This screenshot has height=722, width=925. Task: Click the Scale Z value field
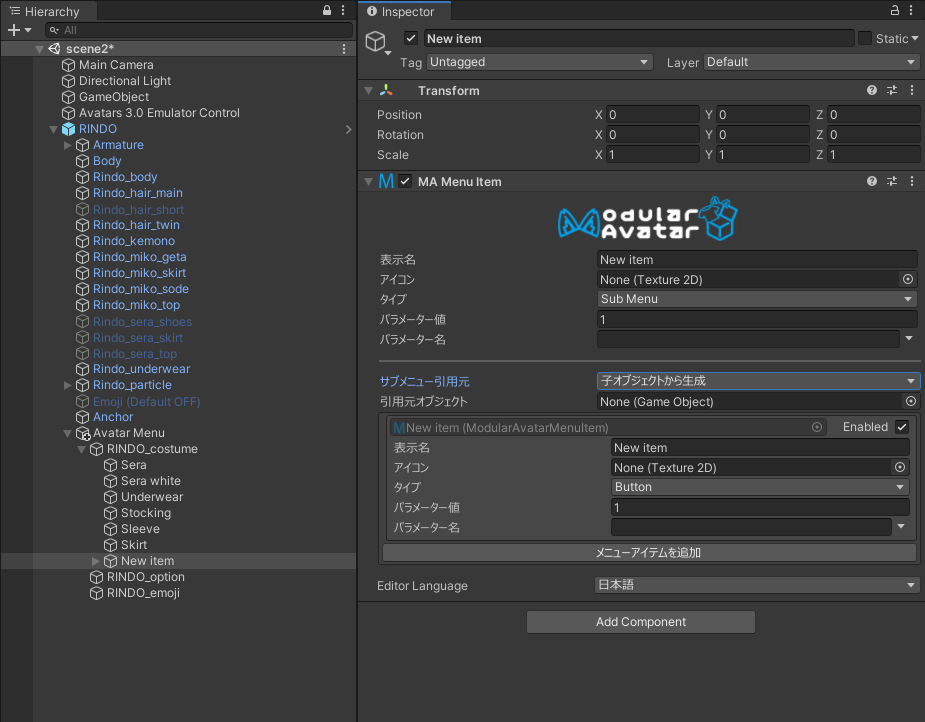(874, 155)
